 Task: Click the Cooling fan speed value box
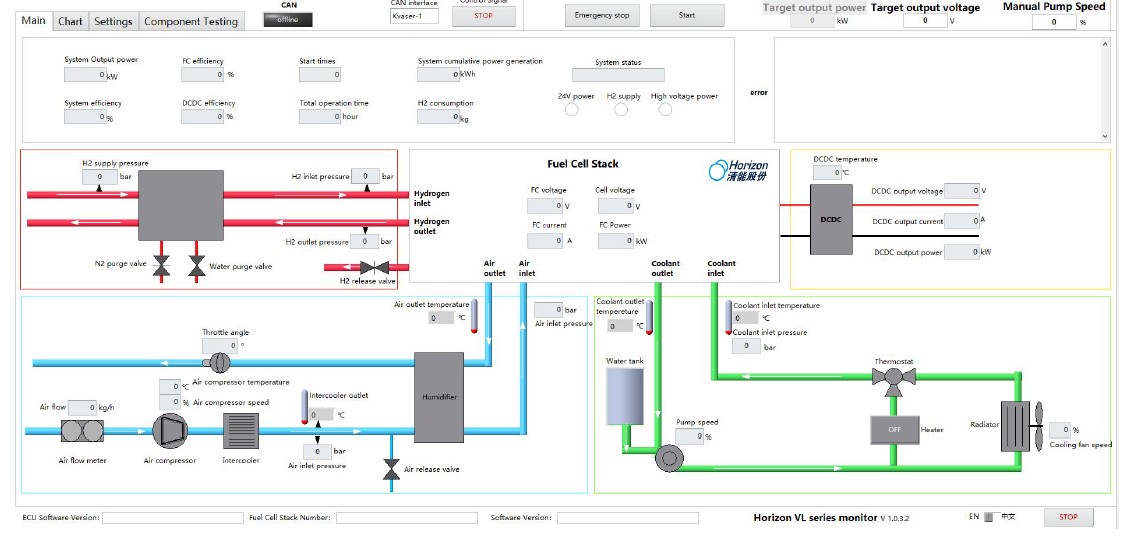1060,430
